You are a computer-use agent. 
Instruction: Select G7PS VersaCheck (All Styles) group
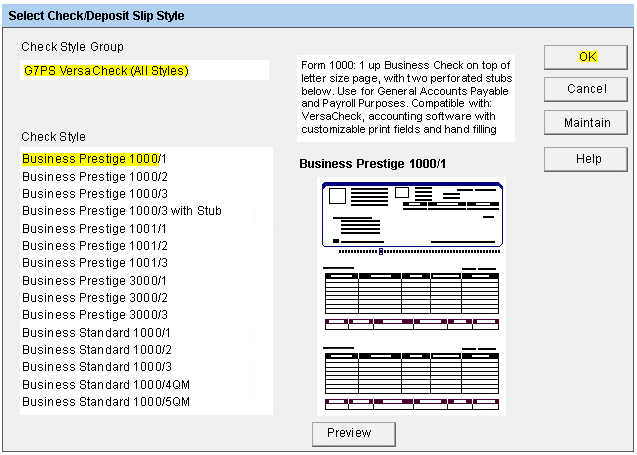click(x=144, y=70)
